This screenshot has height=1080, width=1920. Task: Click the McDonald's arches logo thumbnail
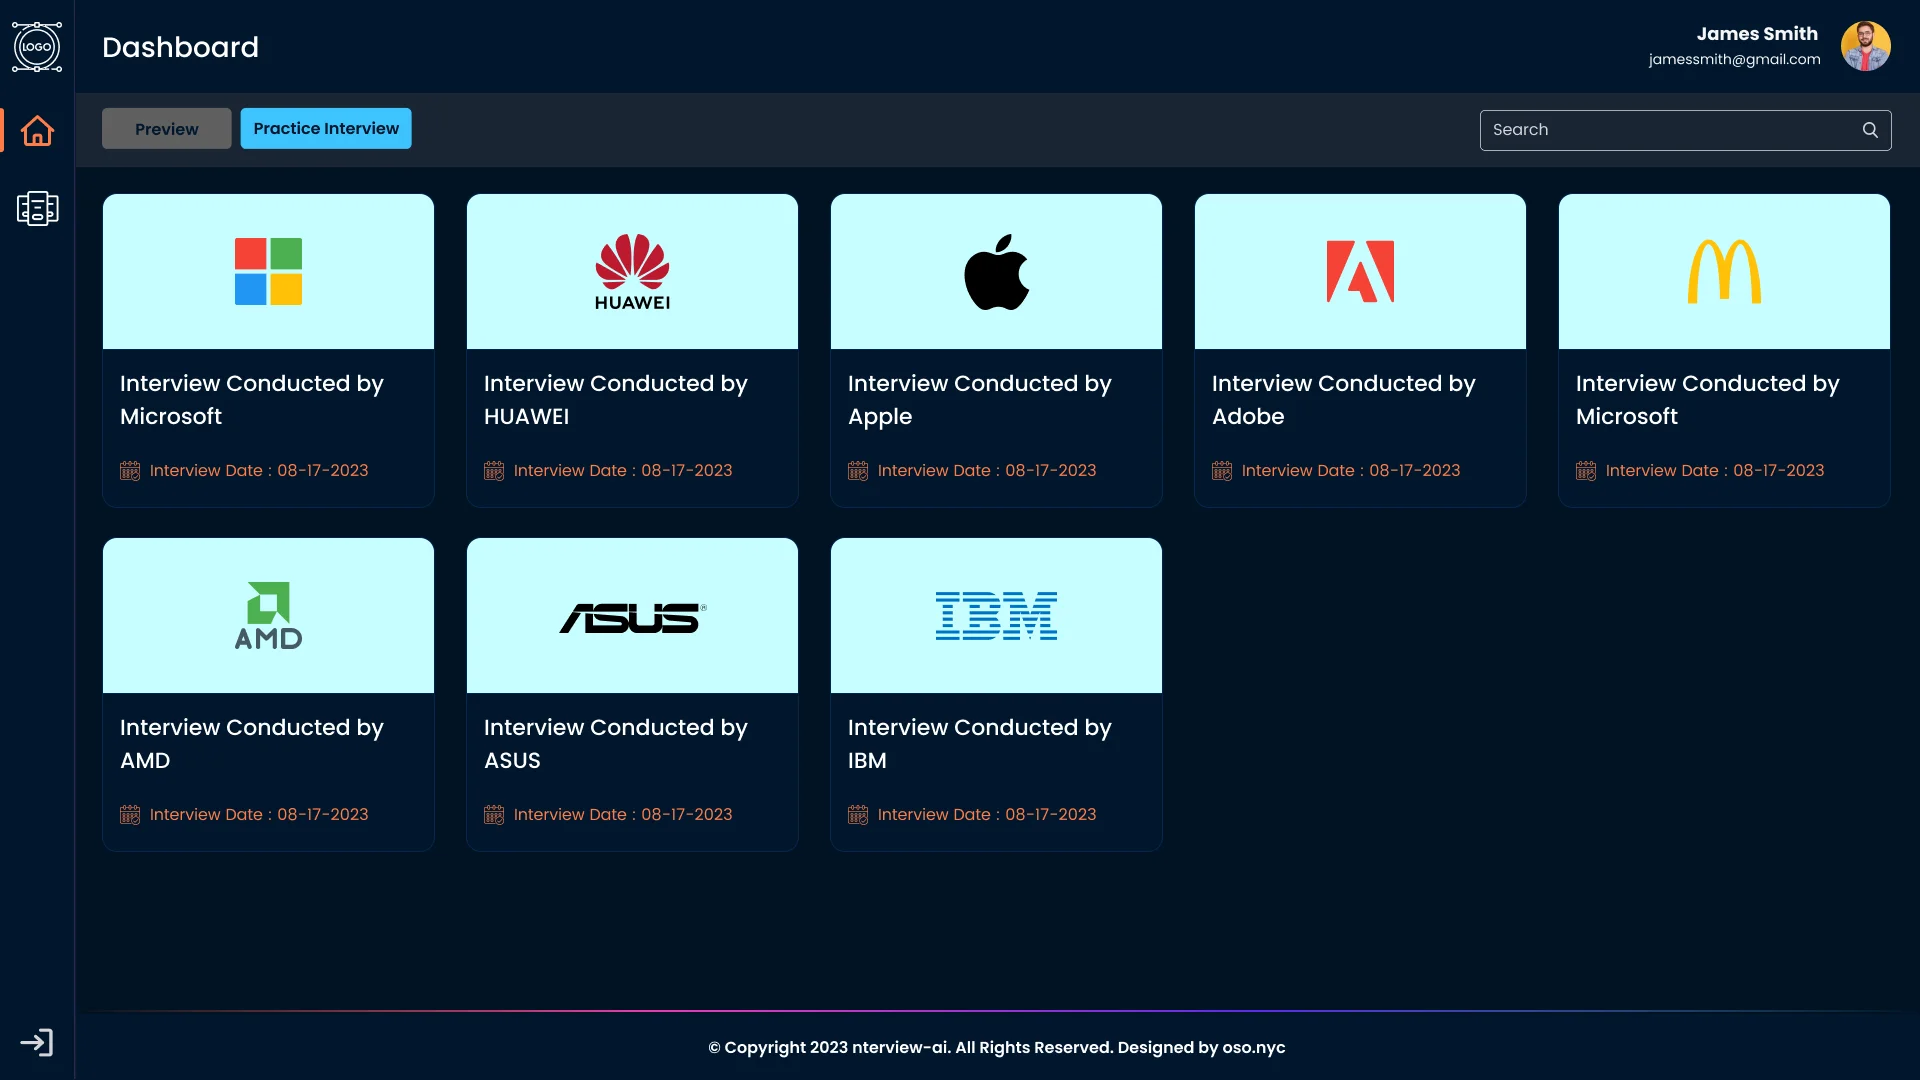click(x=1724, y=271)
